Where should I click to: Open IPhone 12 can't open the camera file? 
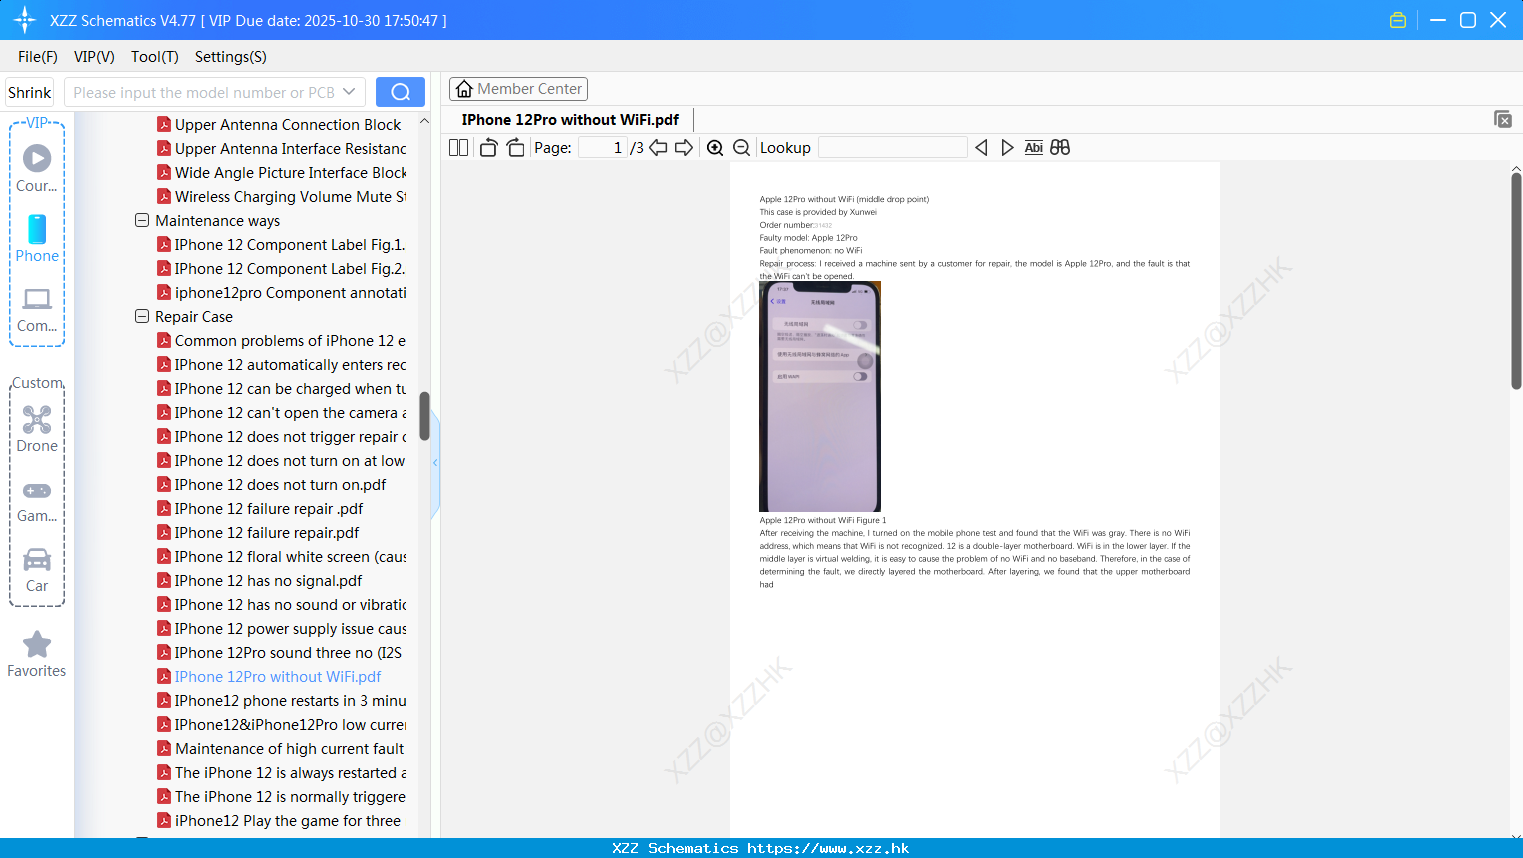pos(282,412)
